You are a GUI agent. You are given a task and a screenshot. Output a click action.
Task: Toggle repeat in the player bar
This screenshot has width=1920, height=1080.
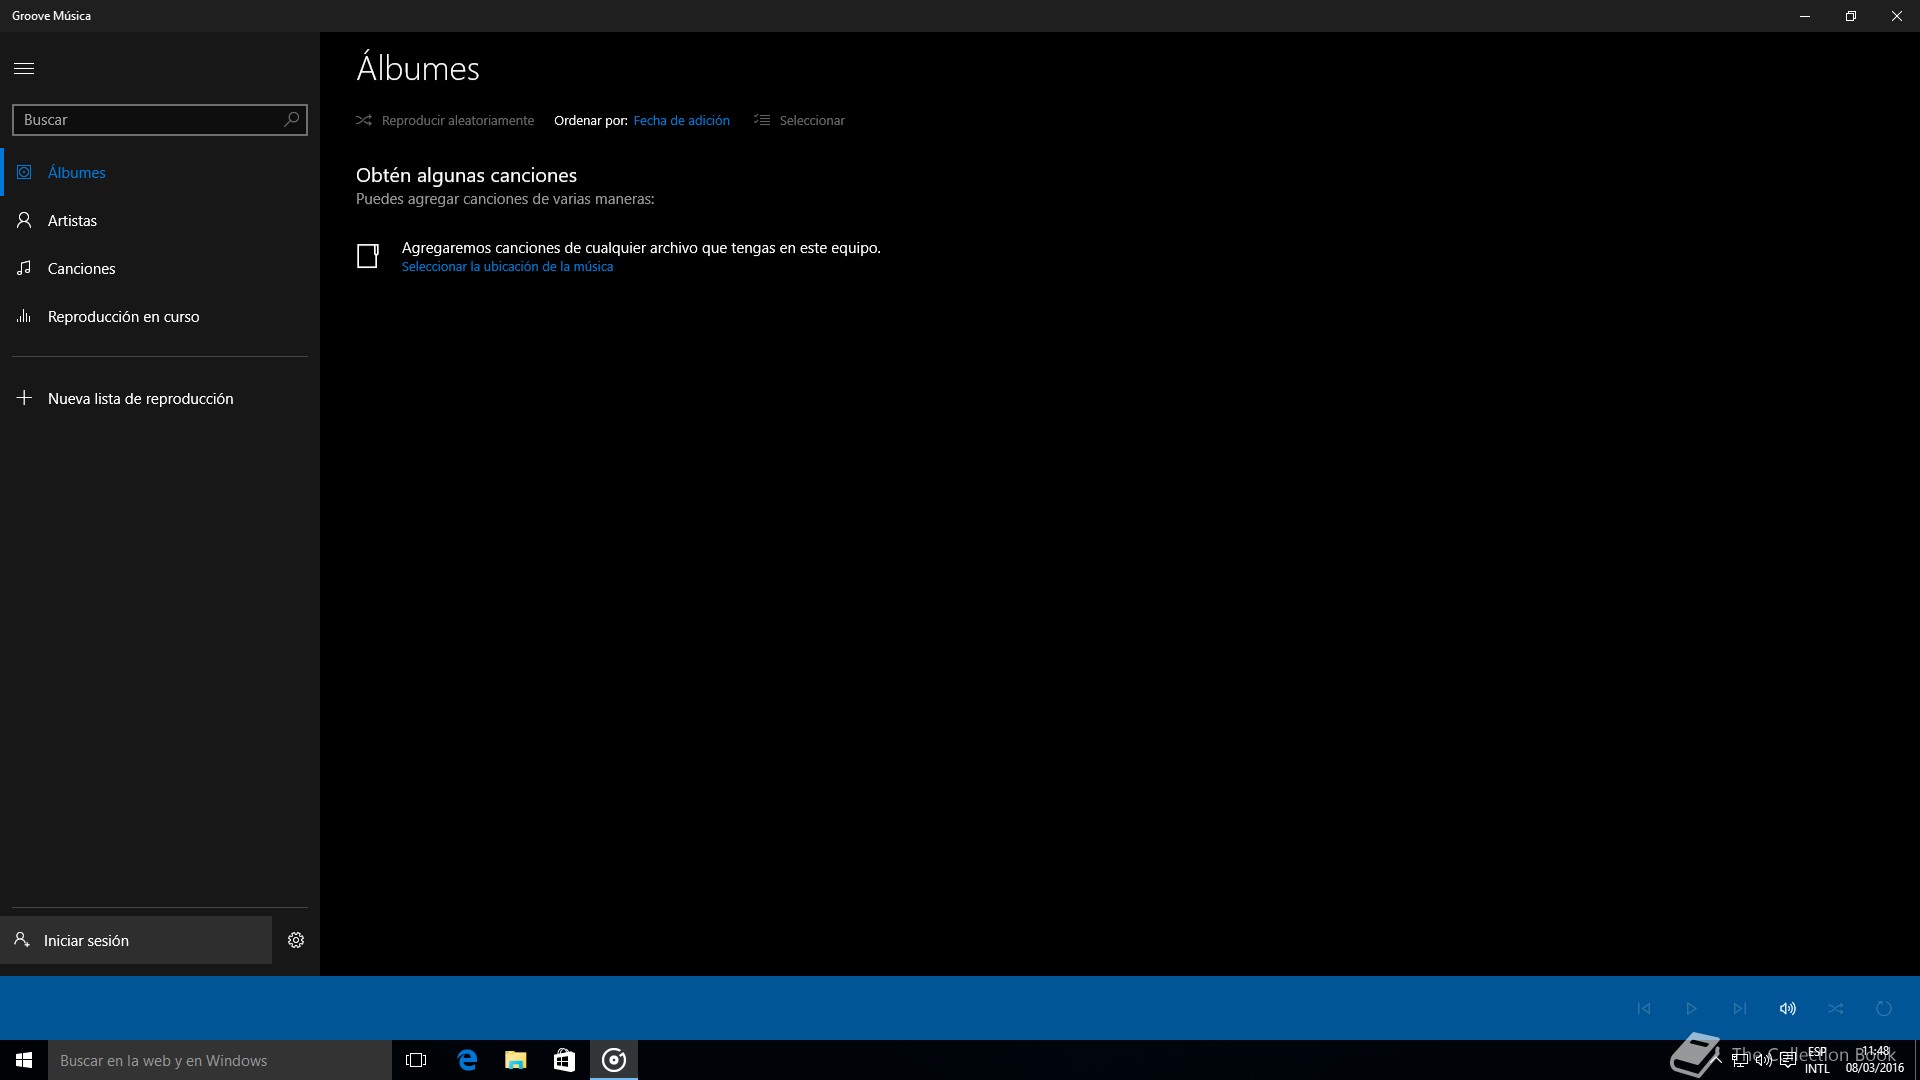1884,1008
